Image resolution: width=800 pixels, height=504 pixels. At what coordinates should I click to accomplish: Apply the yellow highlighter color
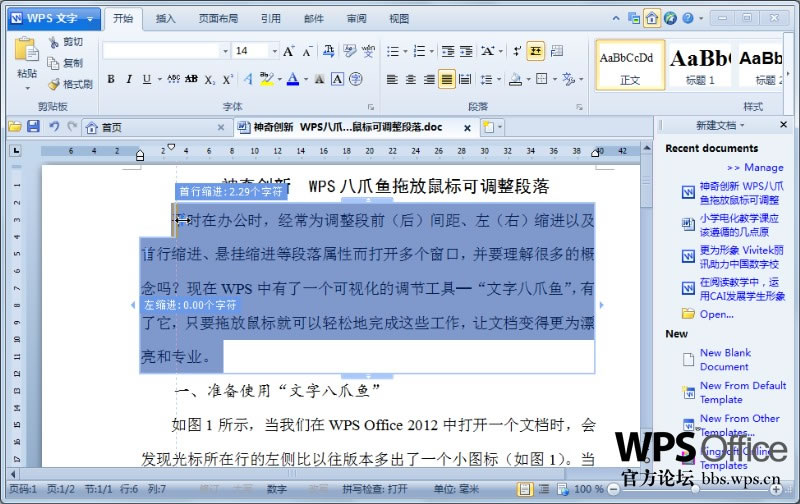tap(266, 79)
